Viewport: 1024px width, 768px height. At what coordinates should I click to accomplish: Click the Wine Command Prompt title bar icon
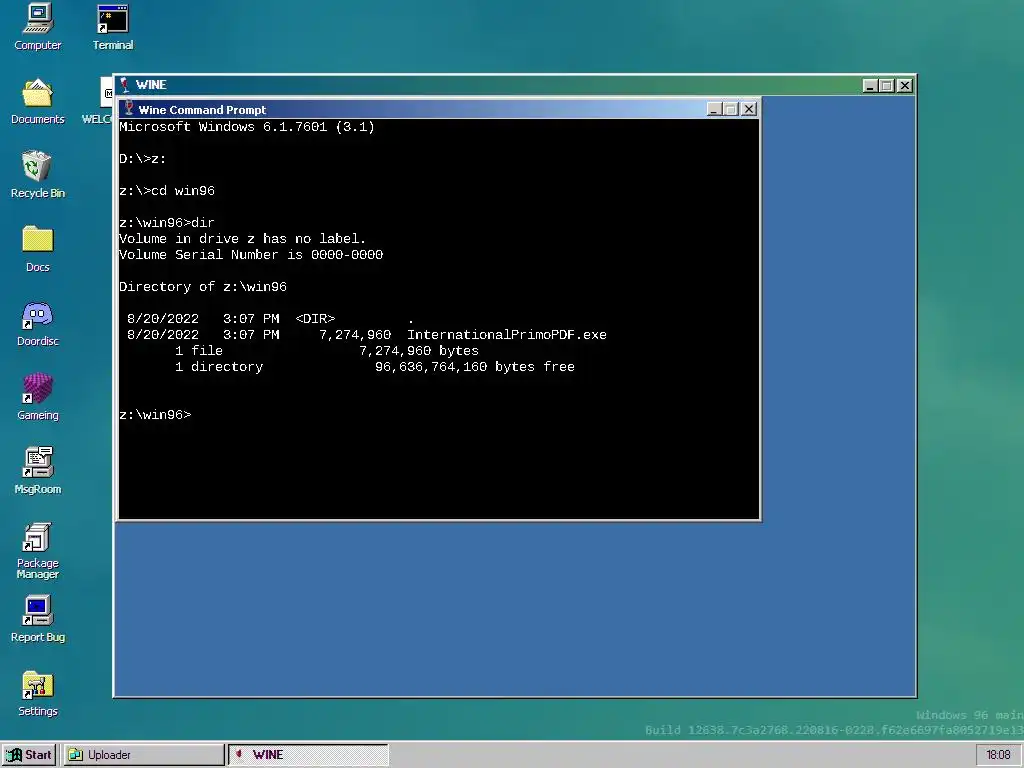tap(129, 109)
